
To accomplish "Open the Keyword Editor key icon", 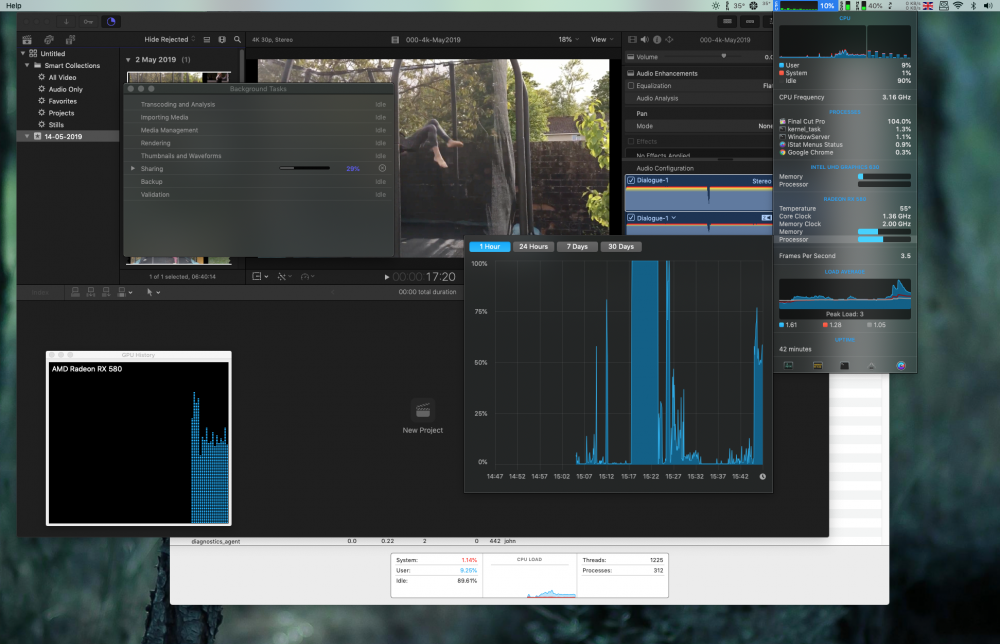I will (x=88, y=22).
